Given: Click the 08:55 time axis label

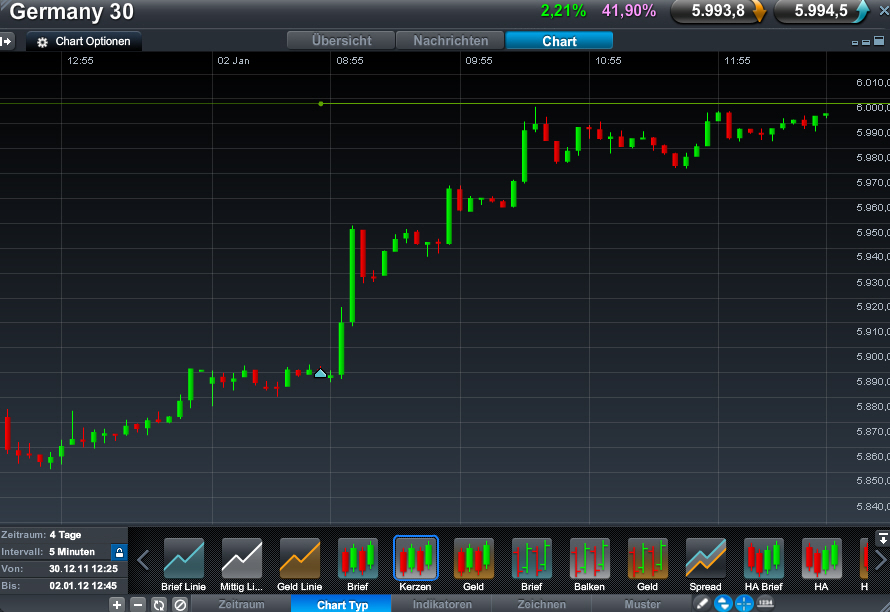Looking at the screenshot, I should click(350, 61).
